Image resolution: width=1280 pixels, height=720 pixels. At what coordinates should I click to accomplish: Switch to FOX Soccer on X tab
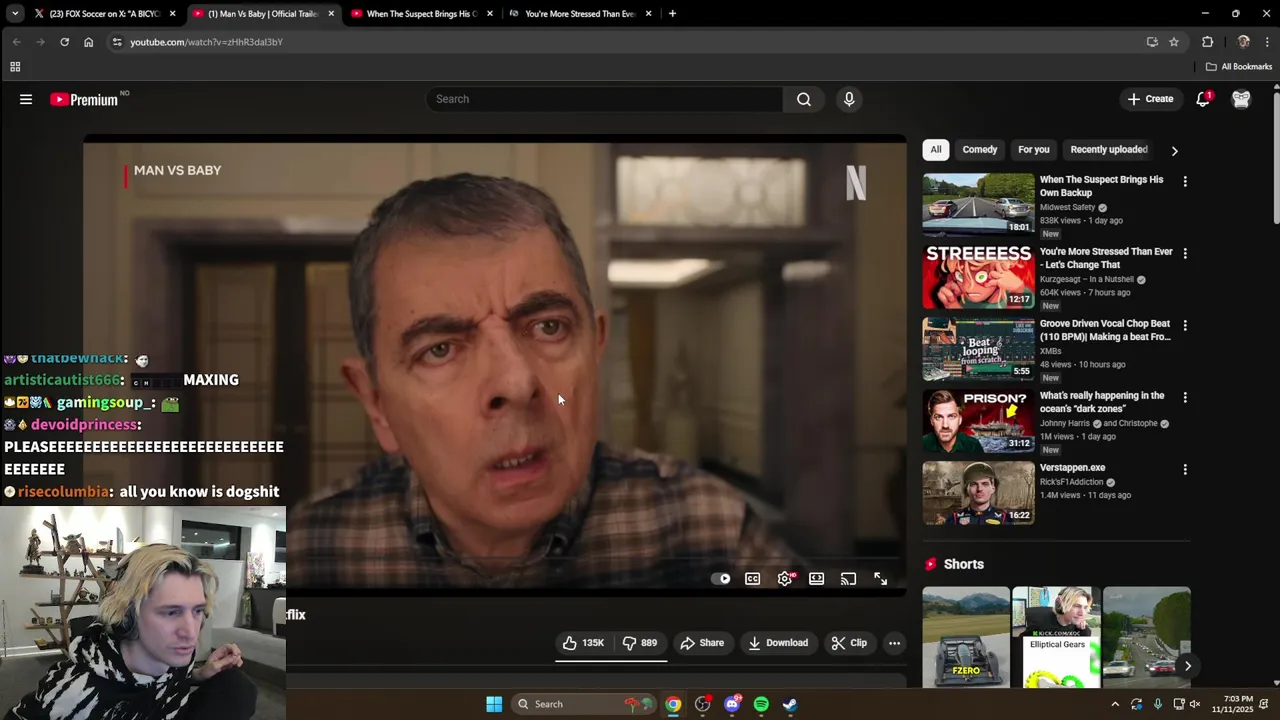pyautogui.click(x=96, y=14)
